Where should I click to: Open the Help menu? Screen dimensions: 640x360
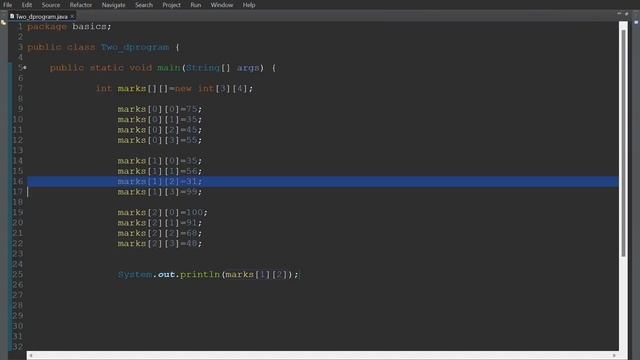[249, 5]
